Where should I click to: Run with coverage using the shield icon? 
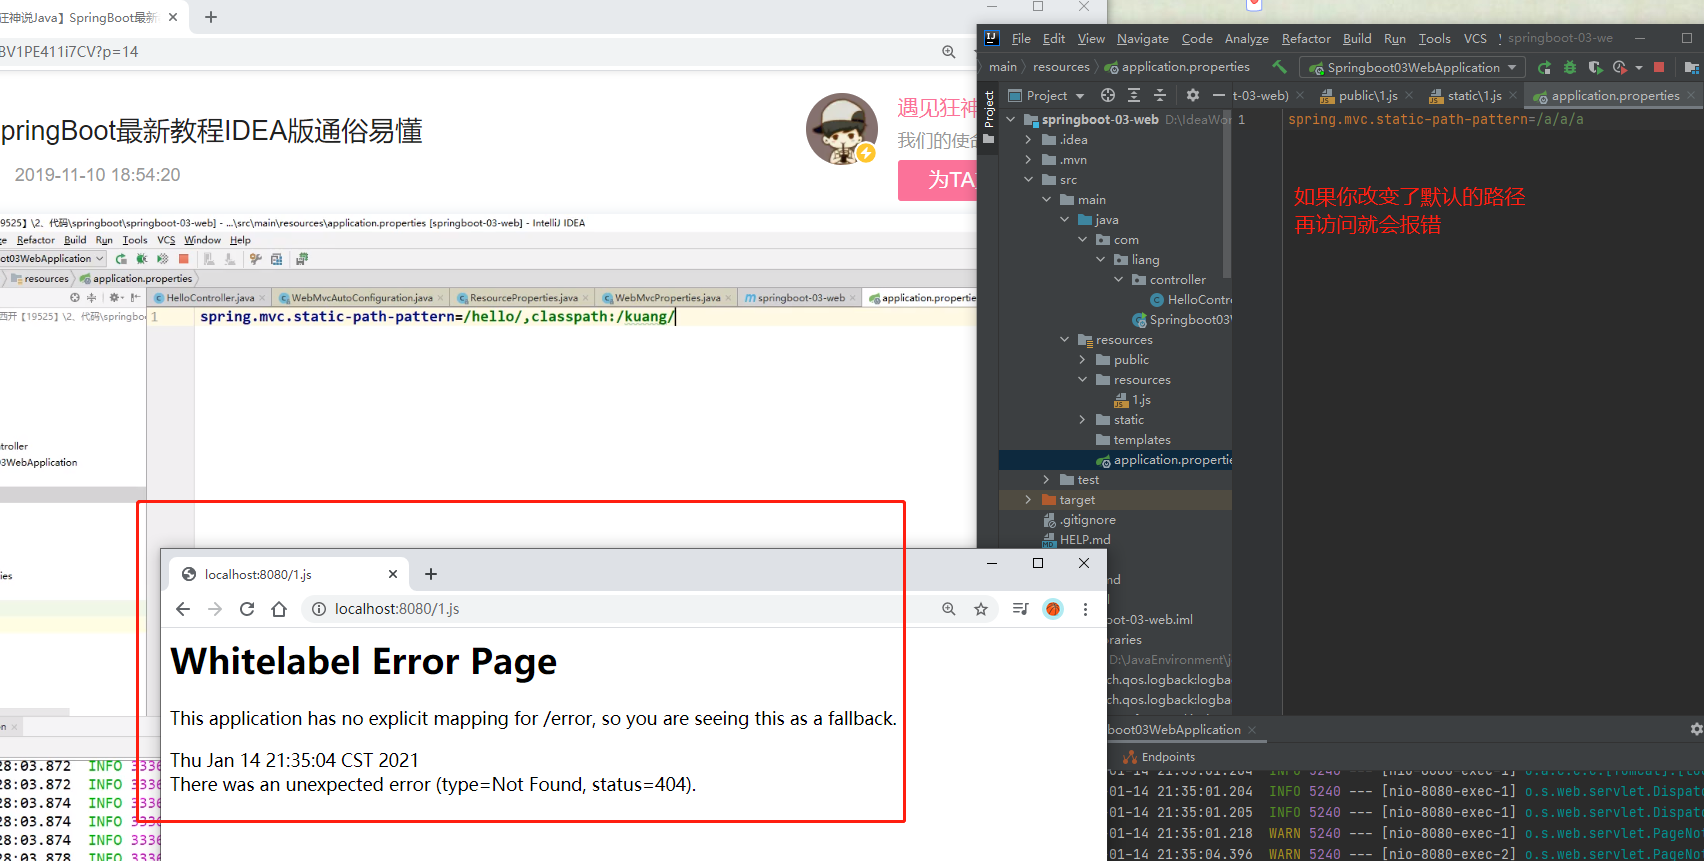click(1595, 67)
